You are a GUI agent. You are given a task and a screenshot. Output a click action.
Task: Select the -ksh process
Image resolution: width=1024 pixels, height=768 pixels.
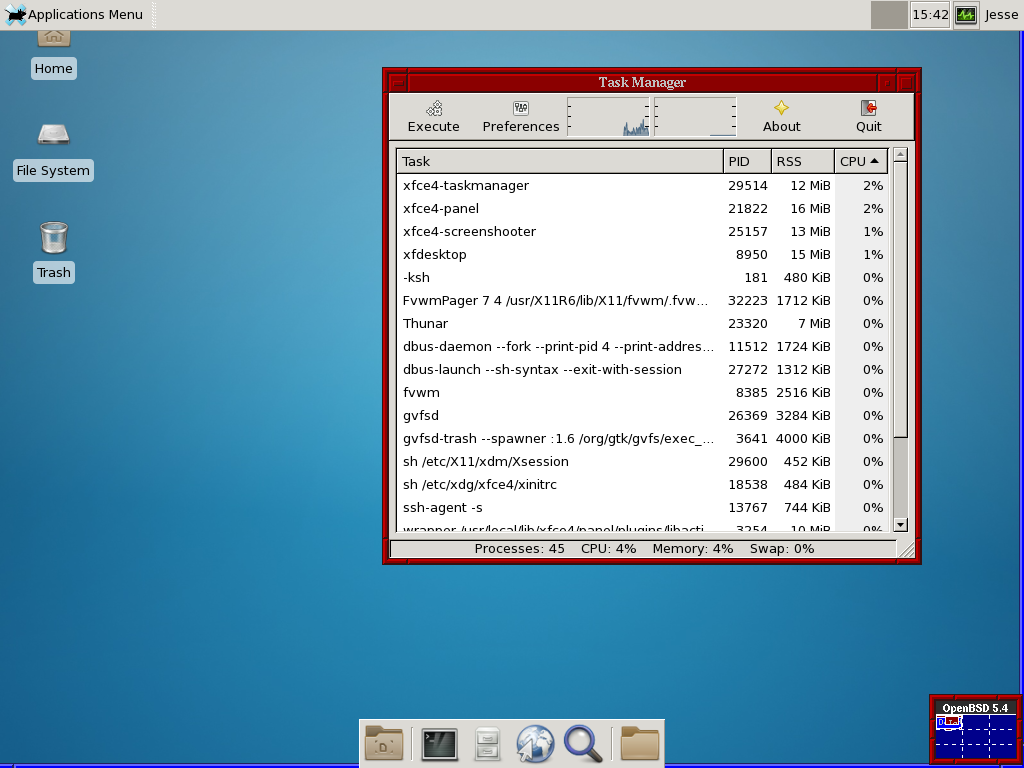coord(642,278)
